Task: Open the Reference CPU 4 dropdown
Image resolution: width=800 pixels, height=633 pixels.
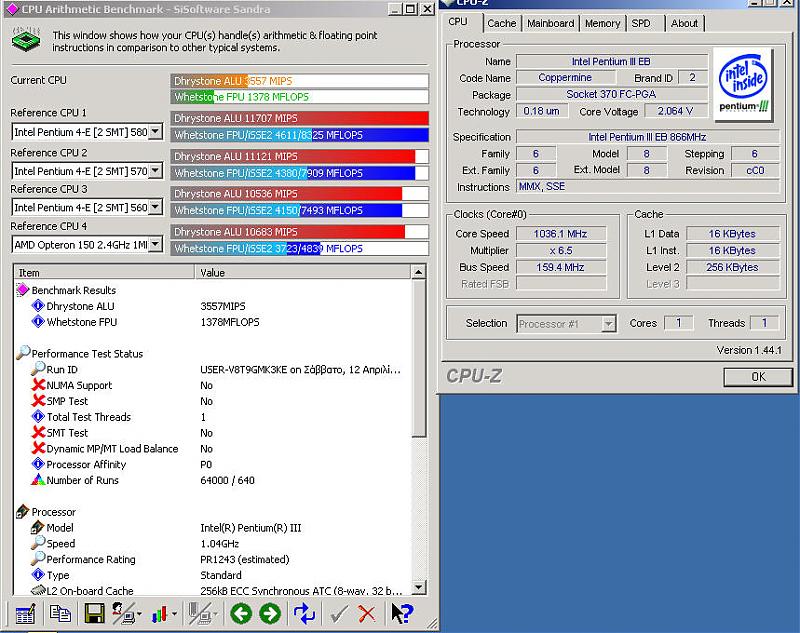Action: point(156,244)
